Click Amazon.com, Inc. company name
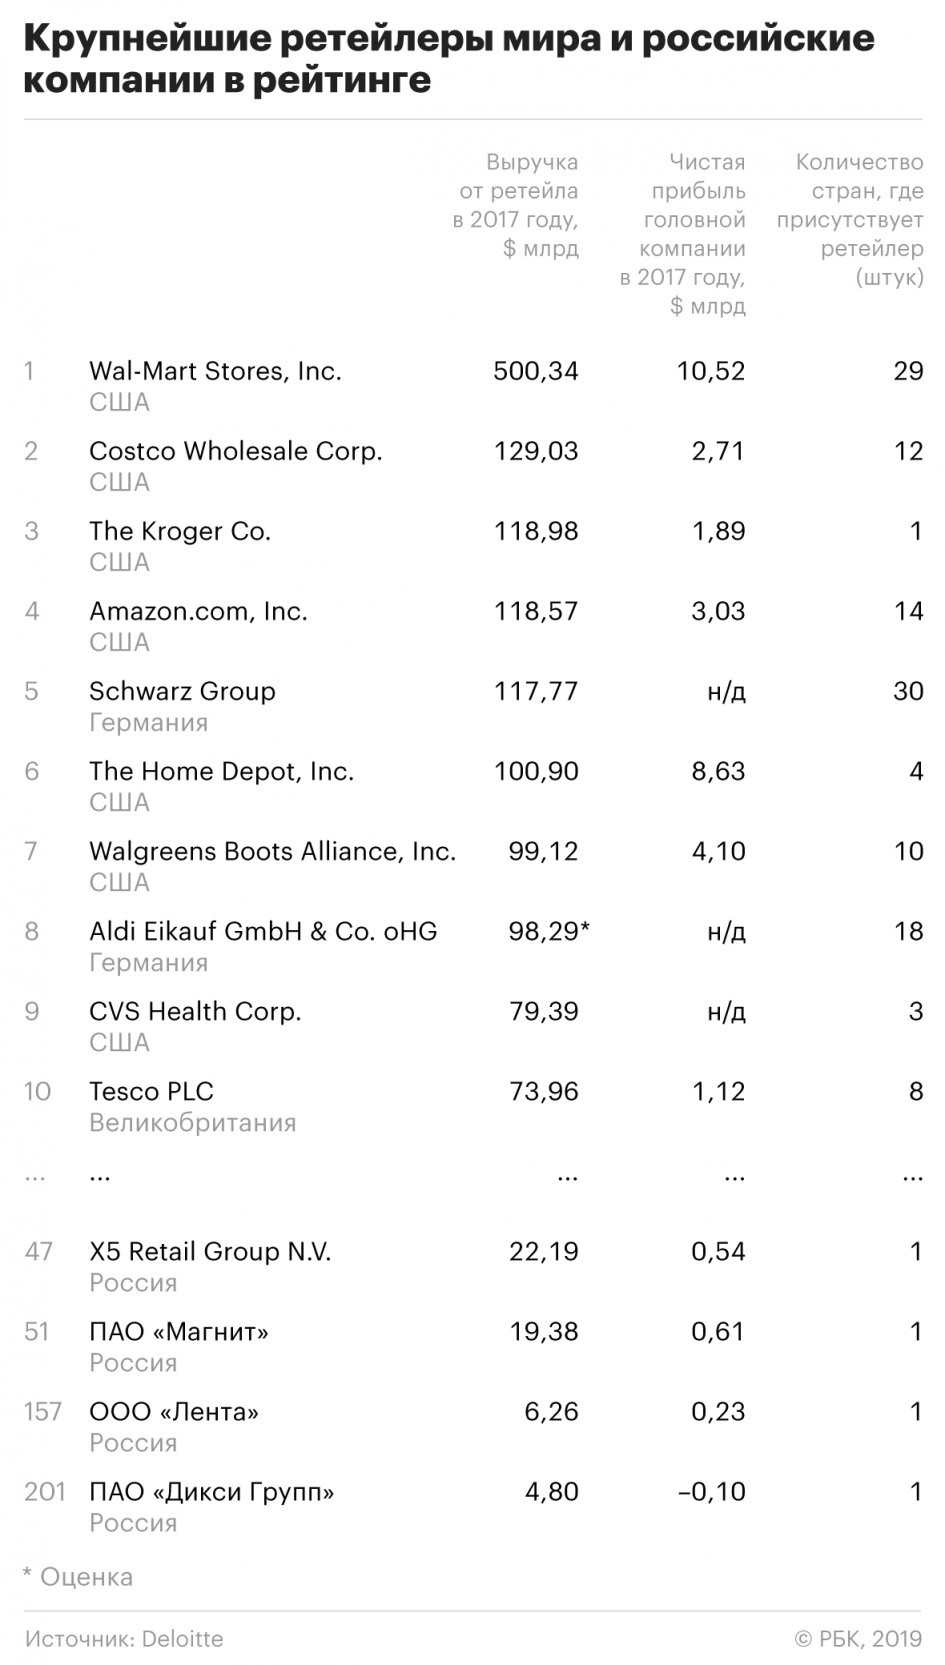945x1665 pixels. [198, 611]
